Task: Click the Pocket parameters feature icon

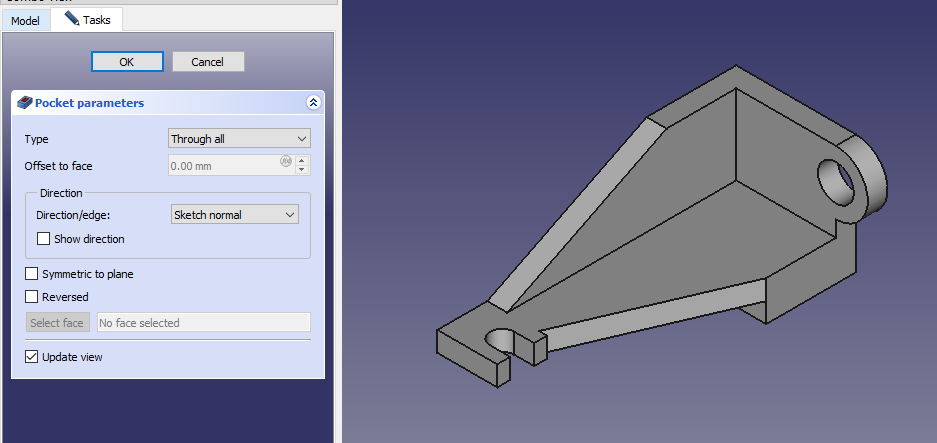Action: (x=25, y=103)
